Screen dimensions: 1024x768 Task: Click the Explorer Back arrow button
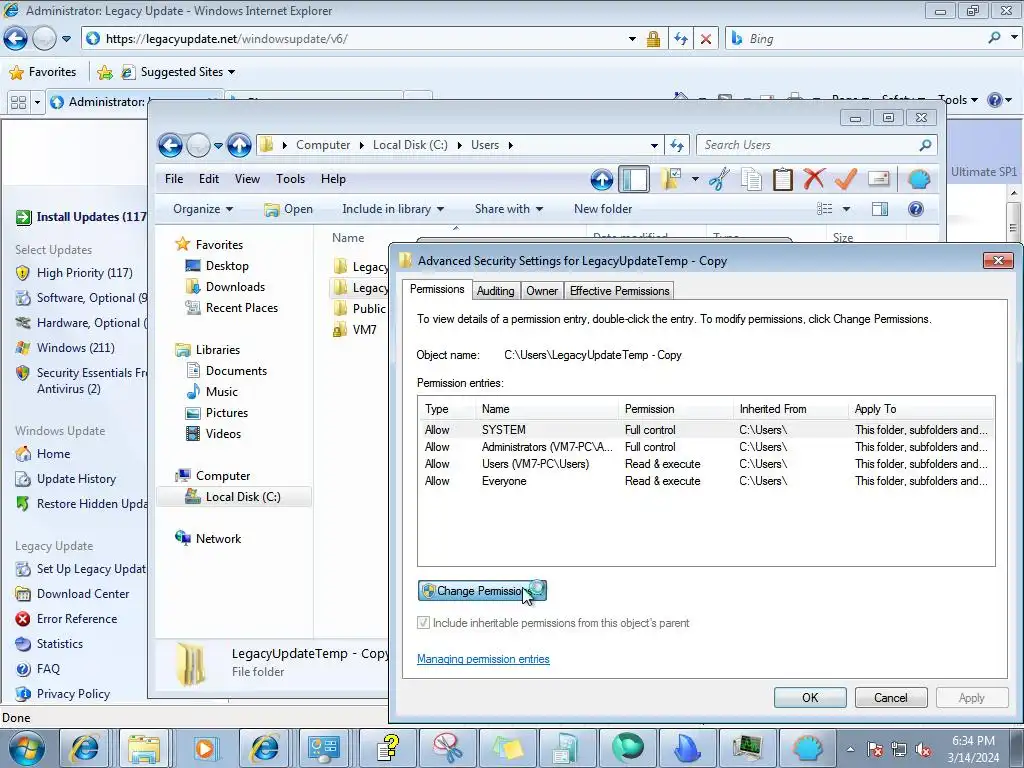170,145
